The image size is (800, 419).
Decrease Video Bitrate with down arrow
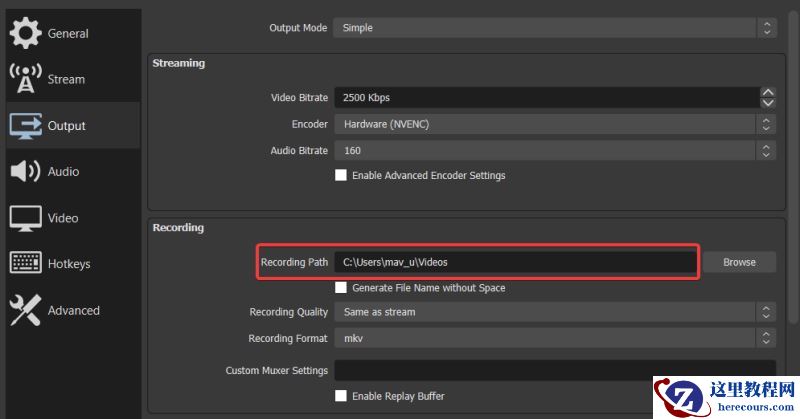[768, 103]
